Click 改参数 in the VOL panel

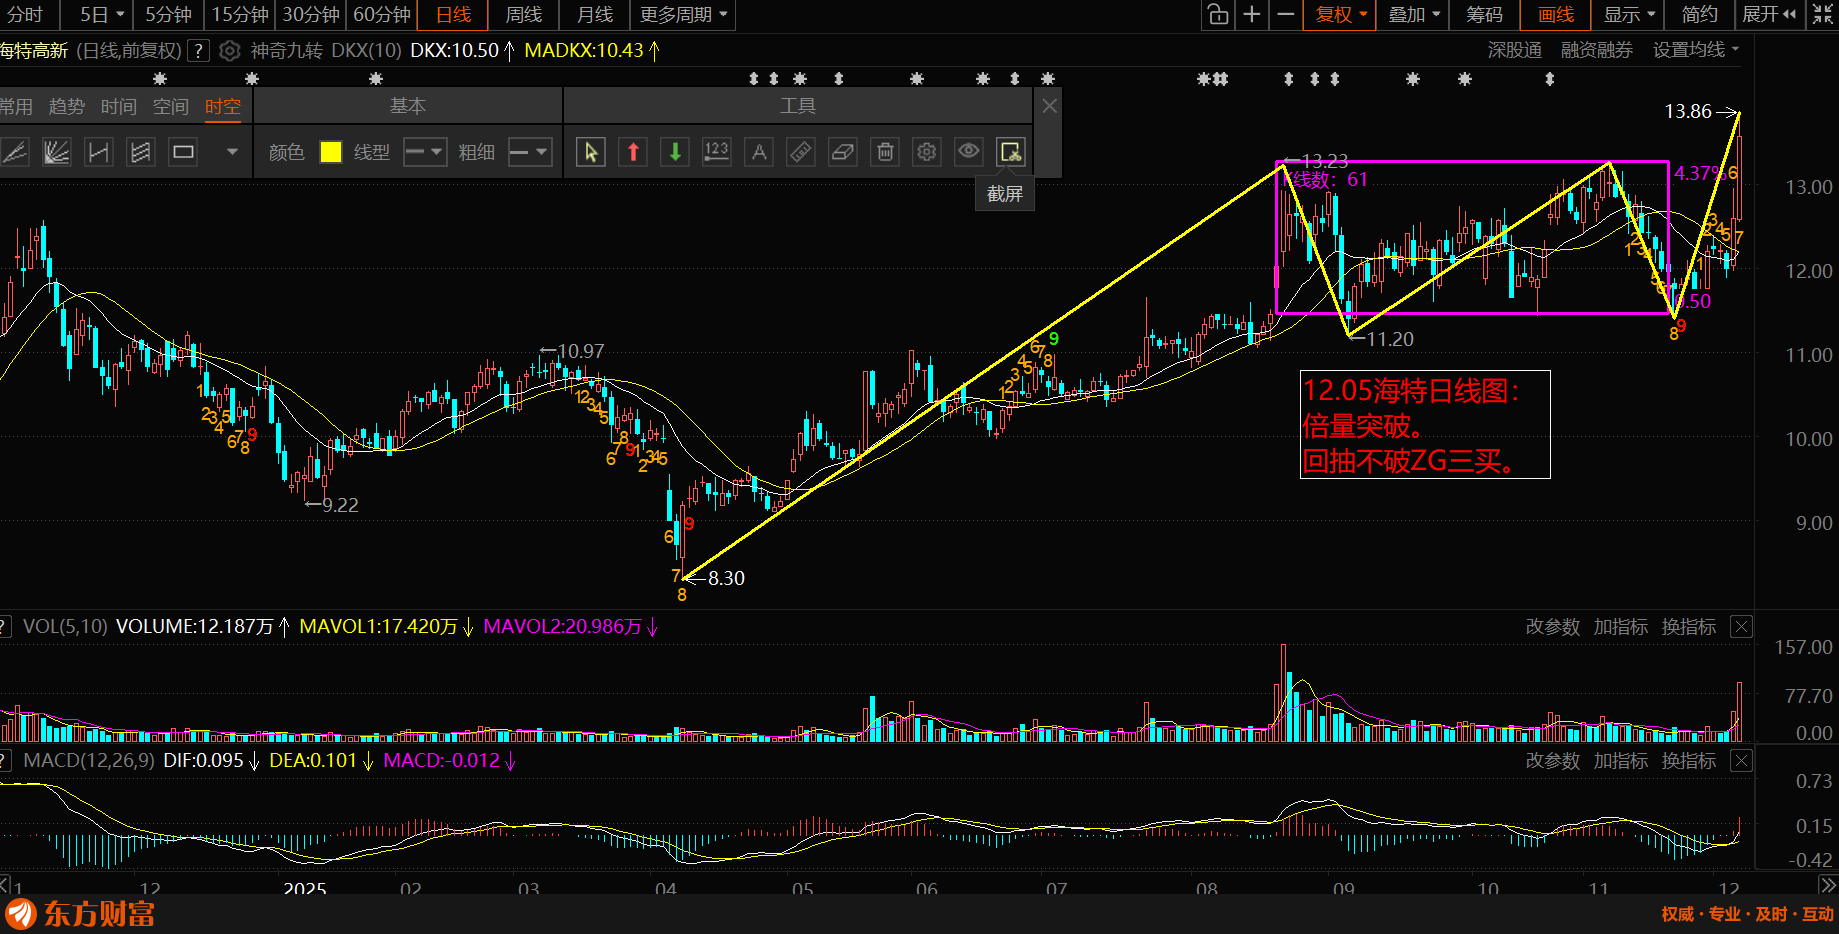tap(1553, 627)
